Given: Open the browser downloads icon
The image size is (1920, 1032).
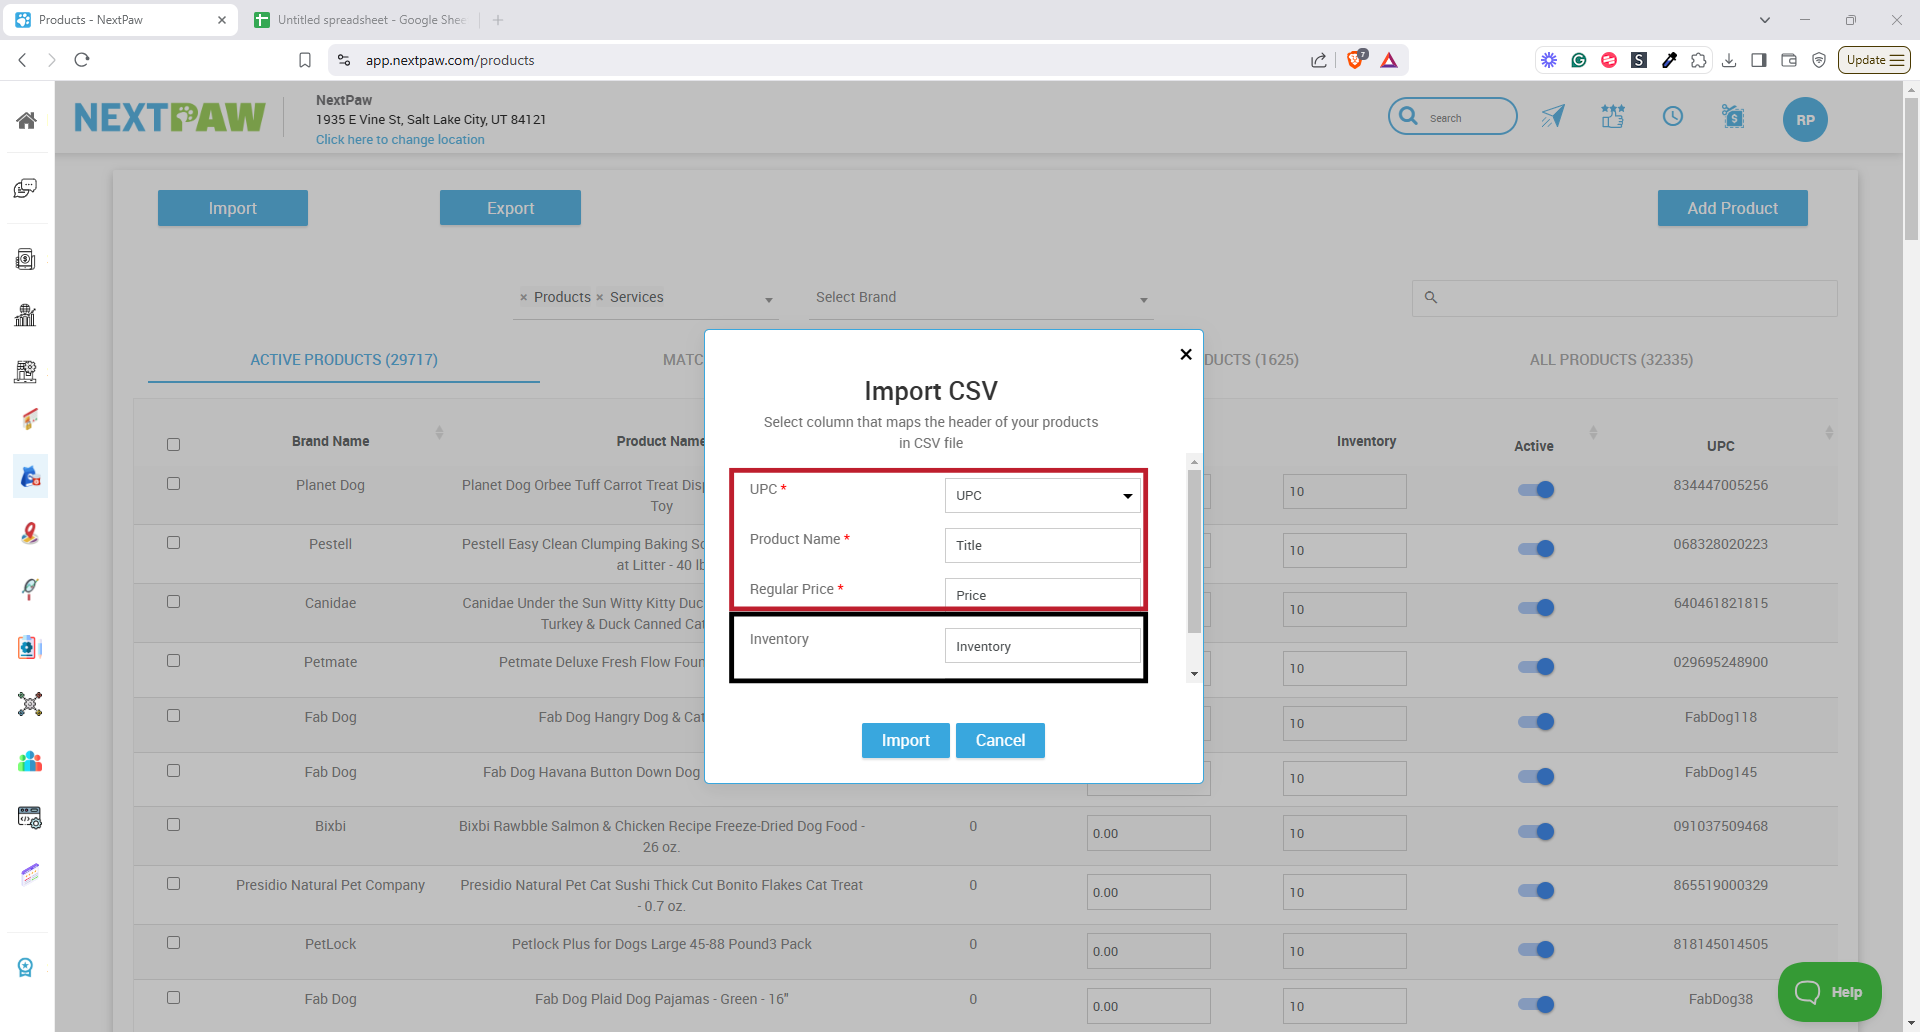Looking at the screenshot, I should [x=1728, y=60].
